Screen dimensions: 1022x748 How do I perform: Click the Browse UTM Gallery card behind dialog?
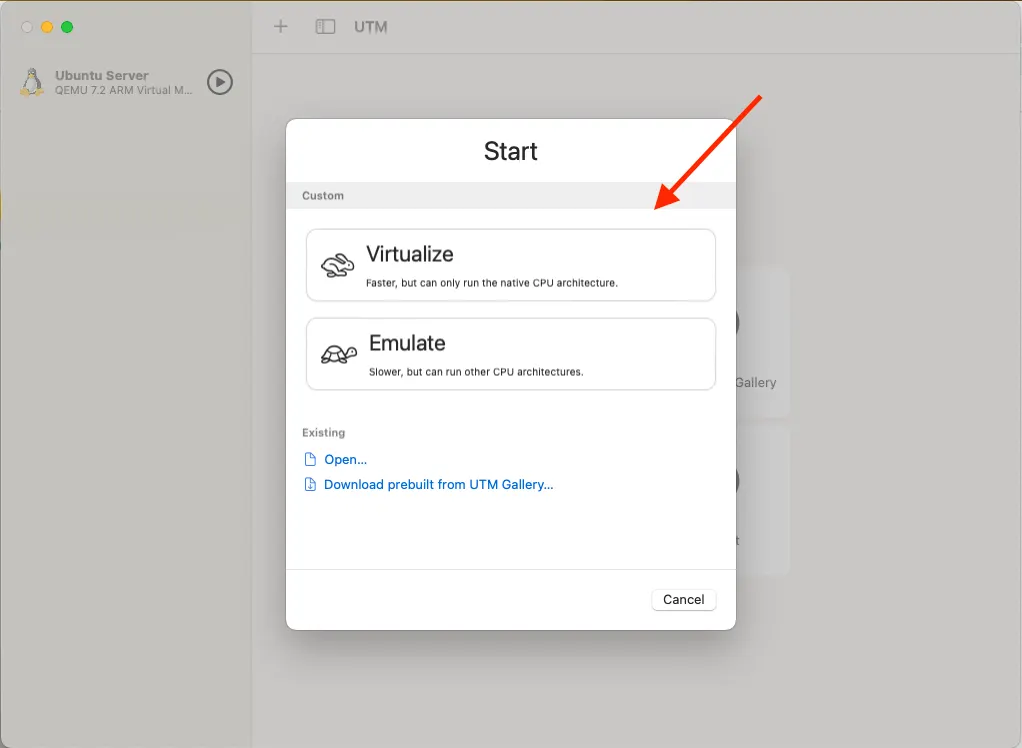757,345
